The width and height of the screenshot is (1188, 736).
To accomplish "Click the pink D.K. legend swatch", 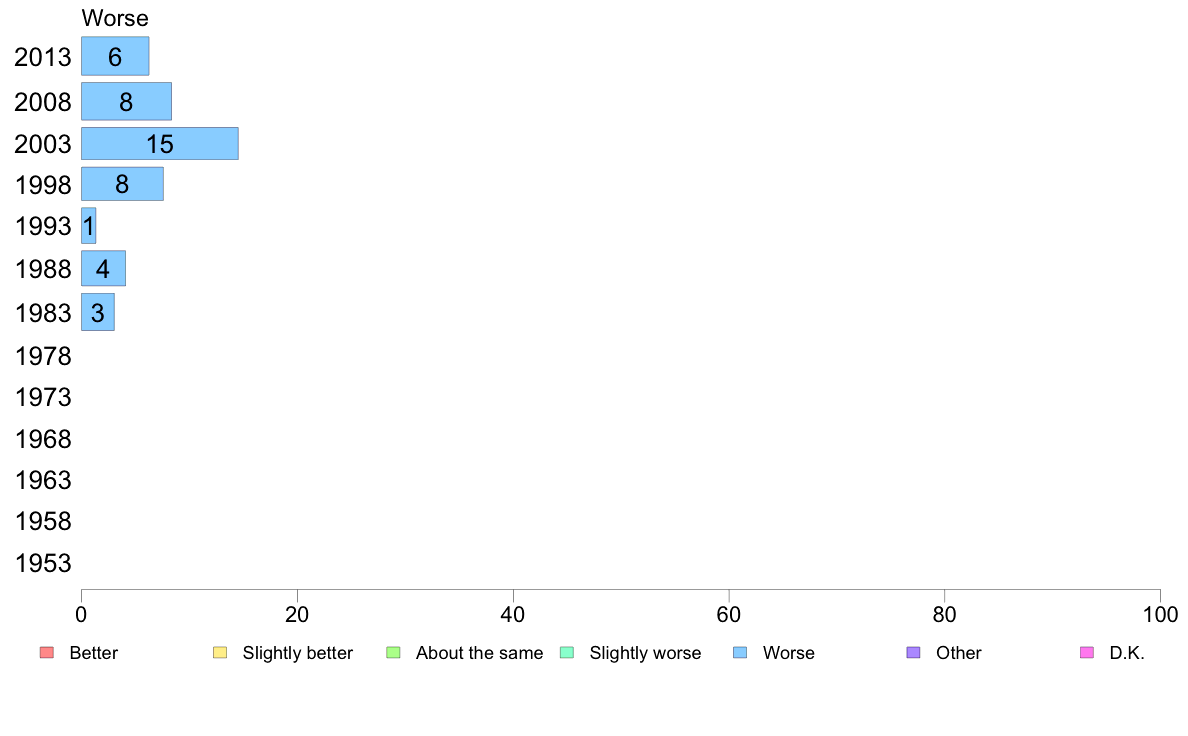I will [1087, 653].
